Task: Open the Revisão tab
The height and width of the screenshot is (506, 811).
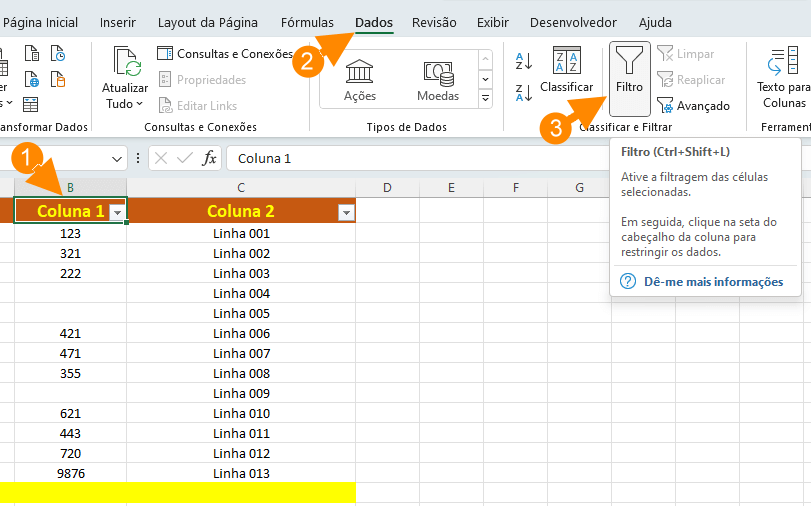Action: coord(434,23)
